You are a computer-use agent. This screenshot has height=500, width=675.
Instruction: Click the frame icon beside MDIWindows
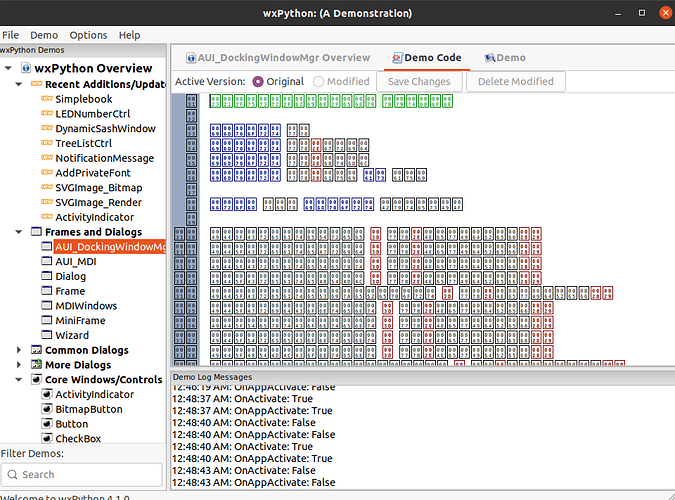point(46,305)
